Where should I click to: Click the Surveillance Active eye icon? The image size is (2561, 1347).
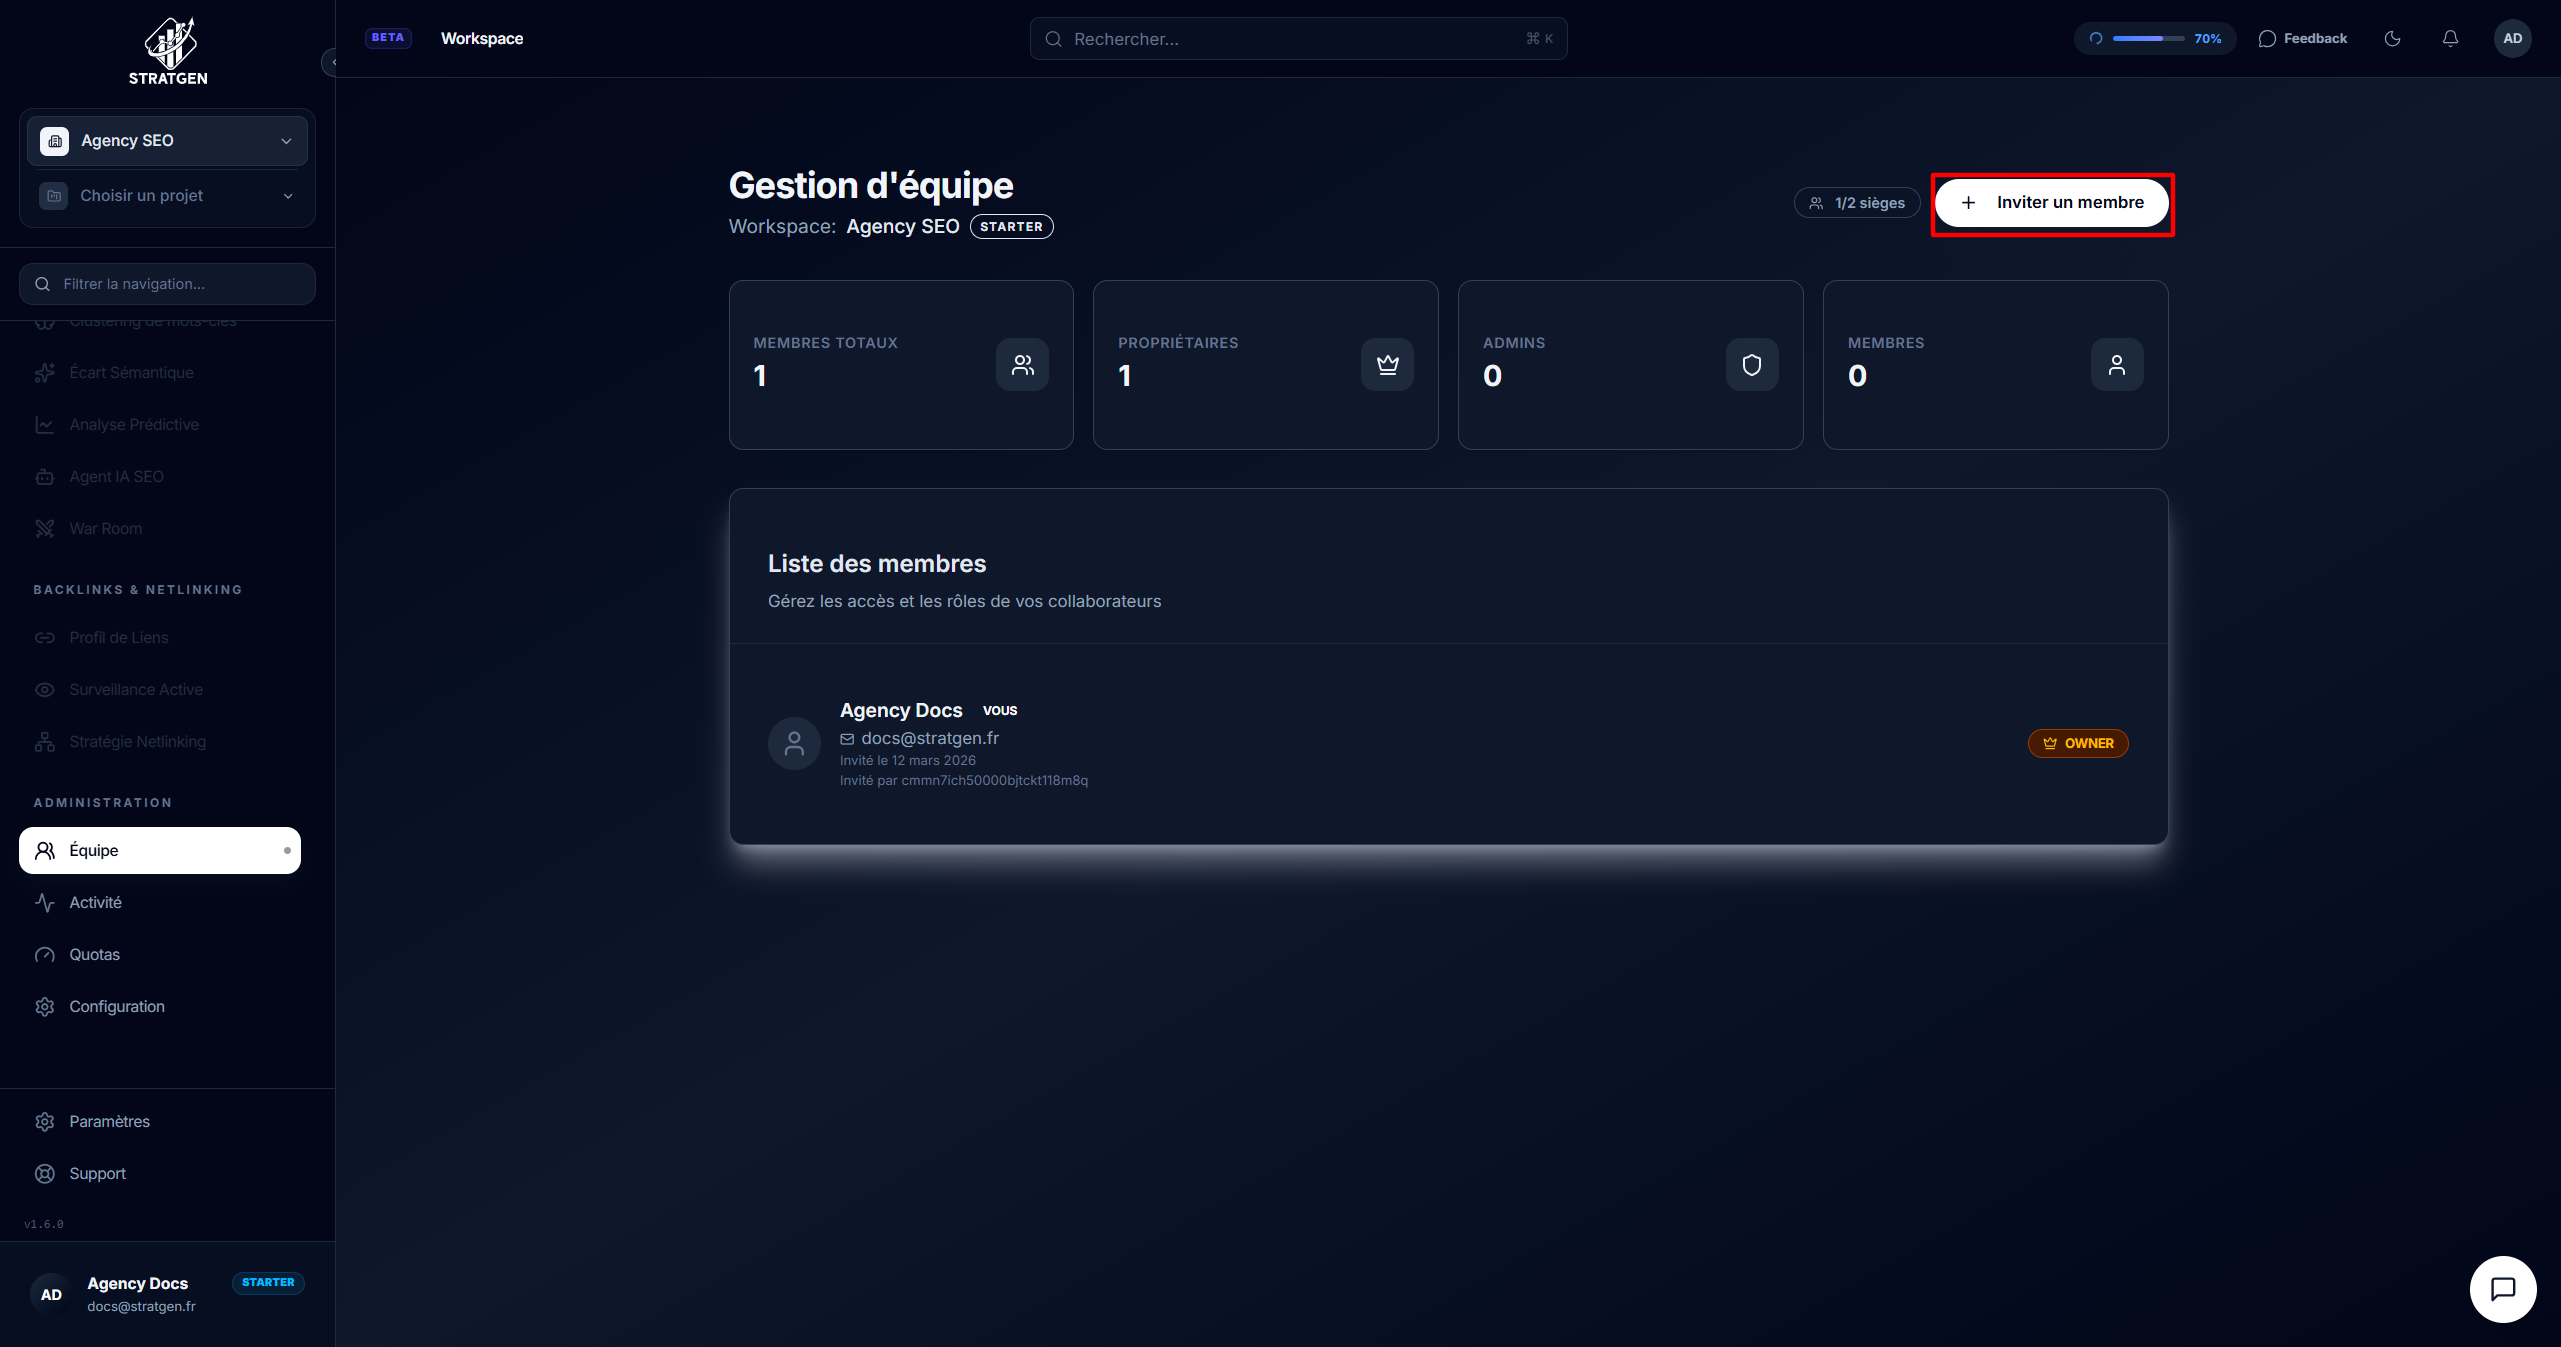coord(45,689)
